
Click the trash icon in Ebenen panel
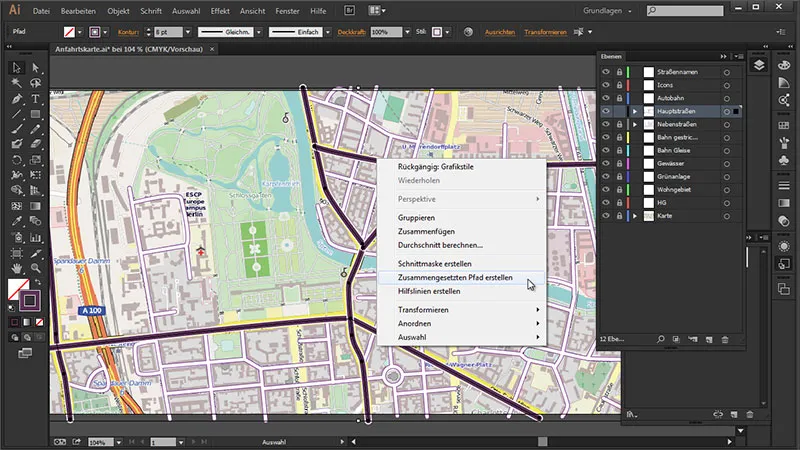(725, 339)
